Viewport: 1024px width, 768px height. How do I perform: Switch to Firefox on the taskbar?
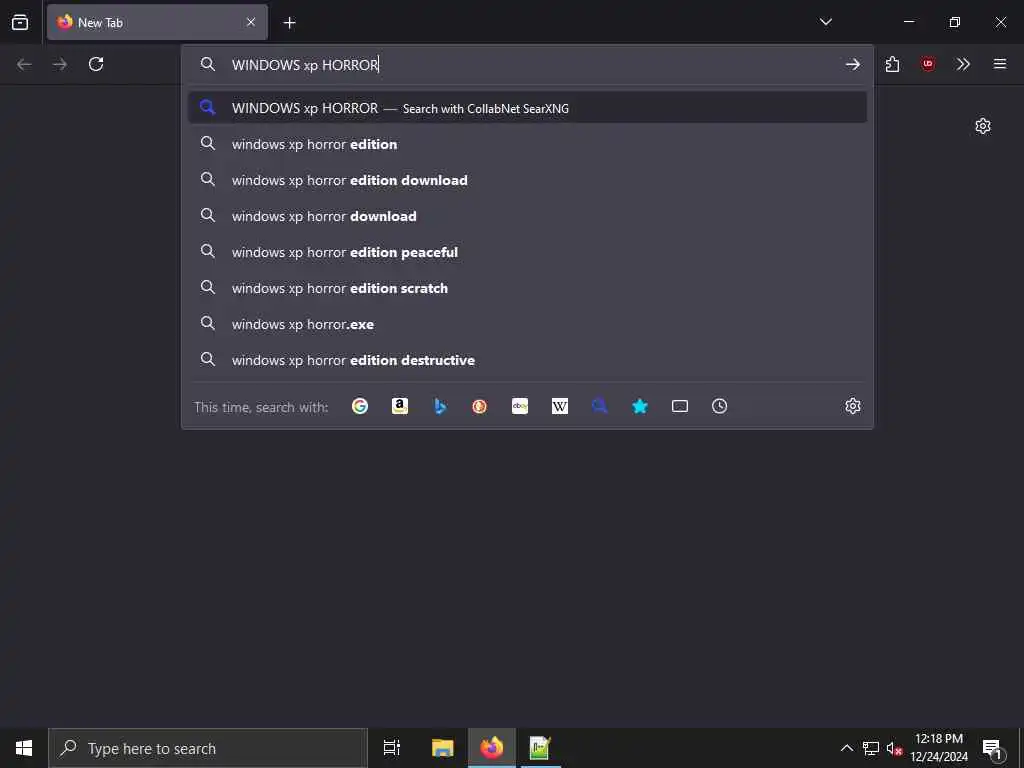(492, 748)
